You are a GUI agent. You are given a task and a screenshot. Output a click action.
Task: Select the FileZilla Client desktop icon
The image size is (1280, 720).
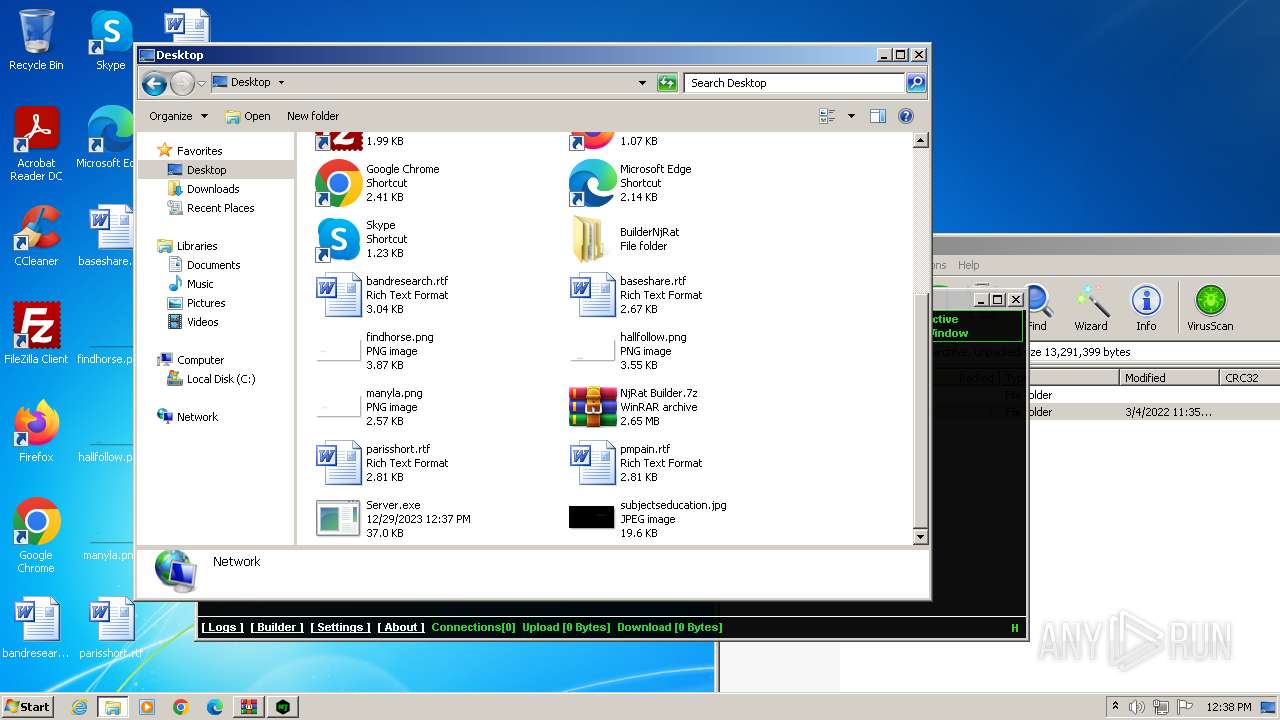(x=36, y=333)
